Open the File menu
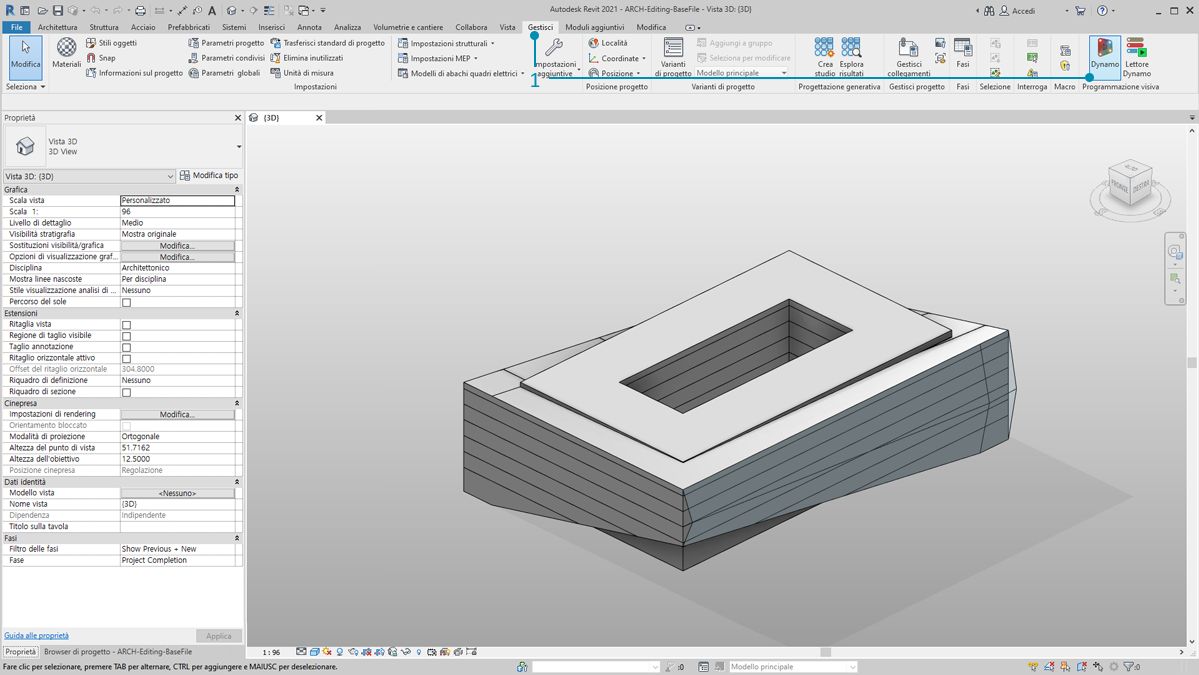This screenshot has width=1199, height=675. [16, 27]
